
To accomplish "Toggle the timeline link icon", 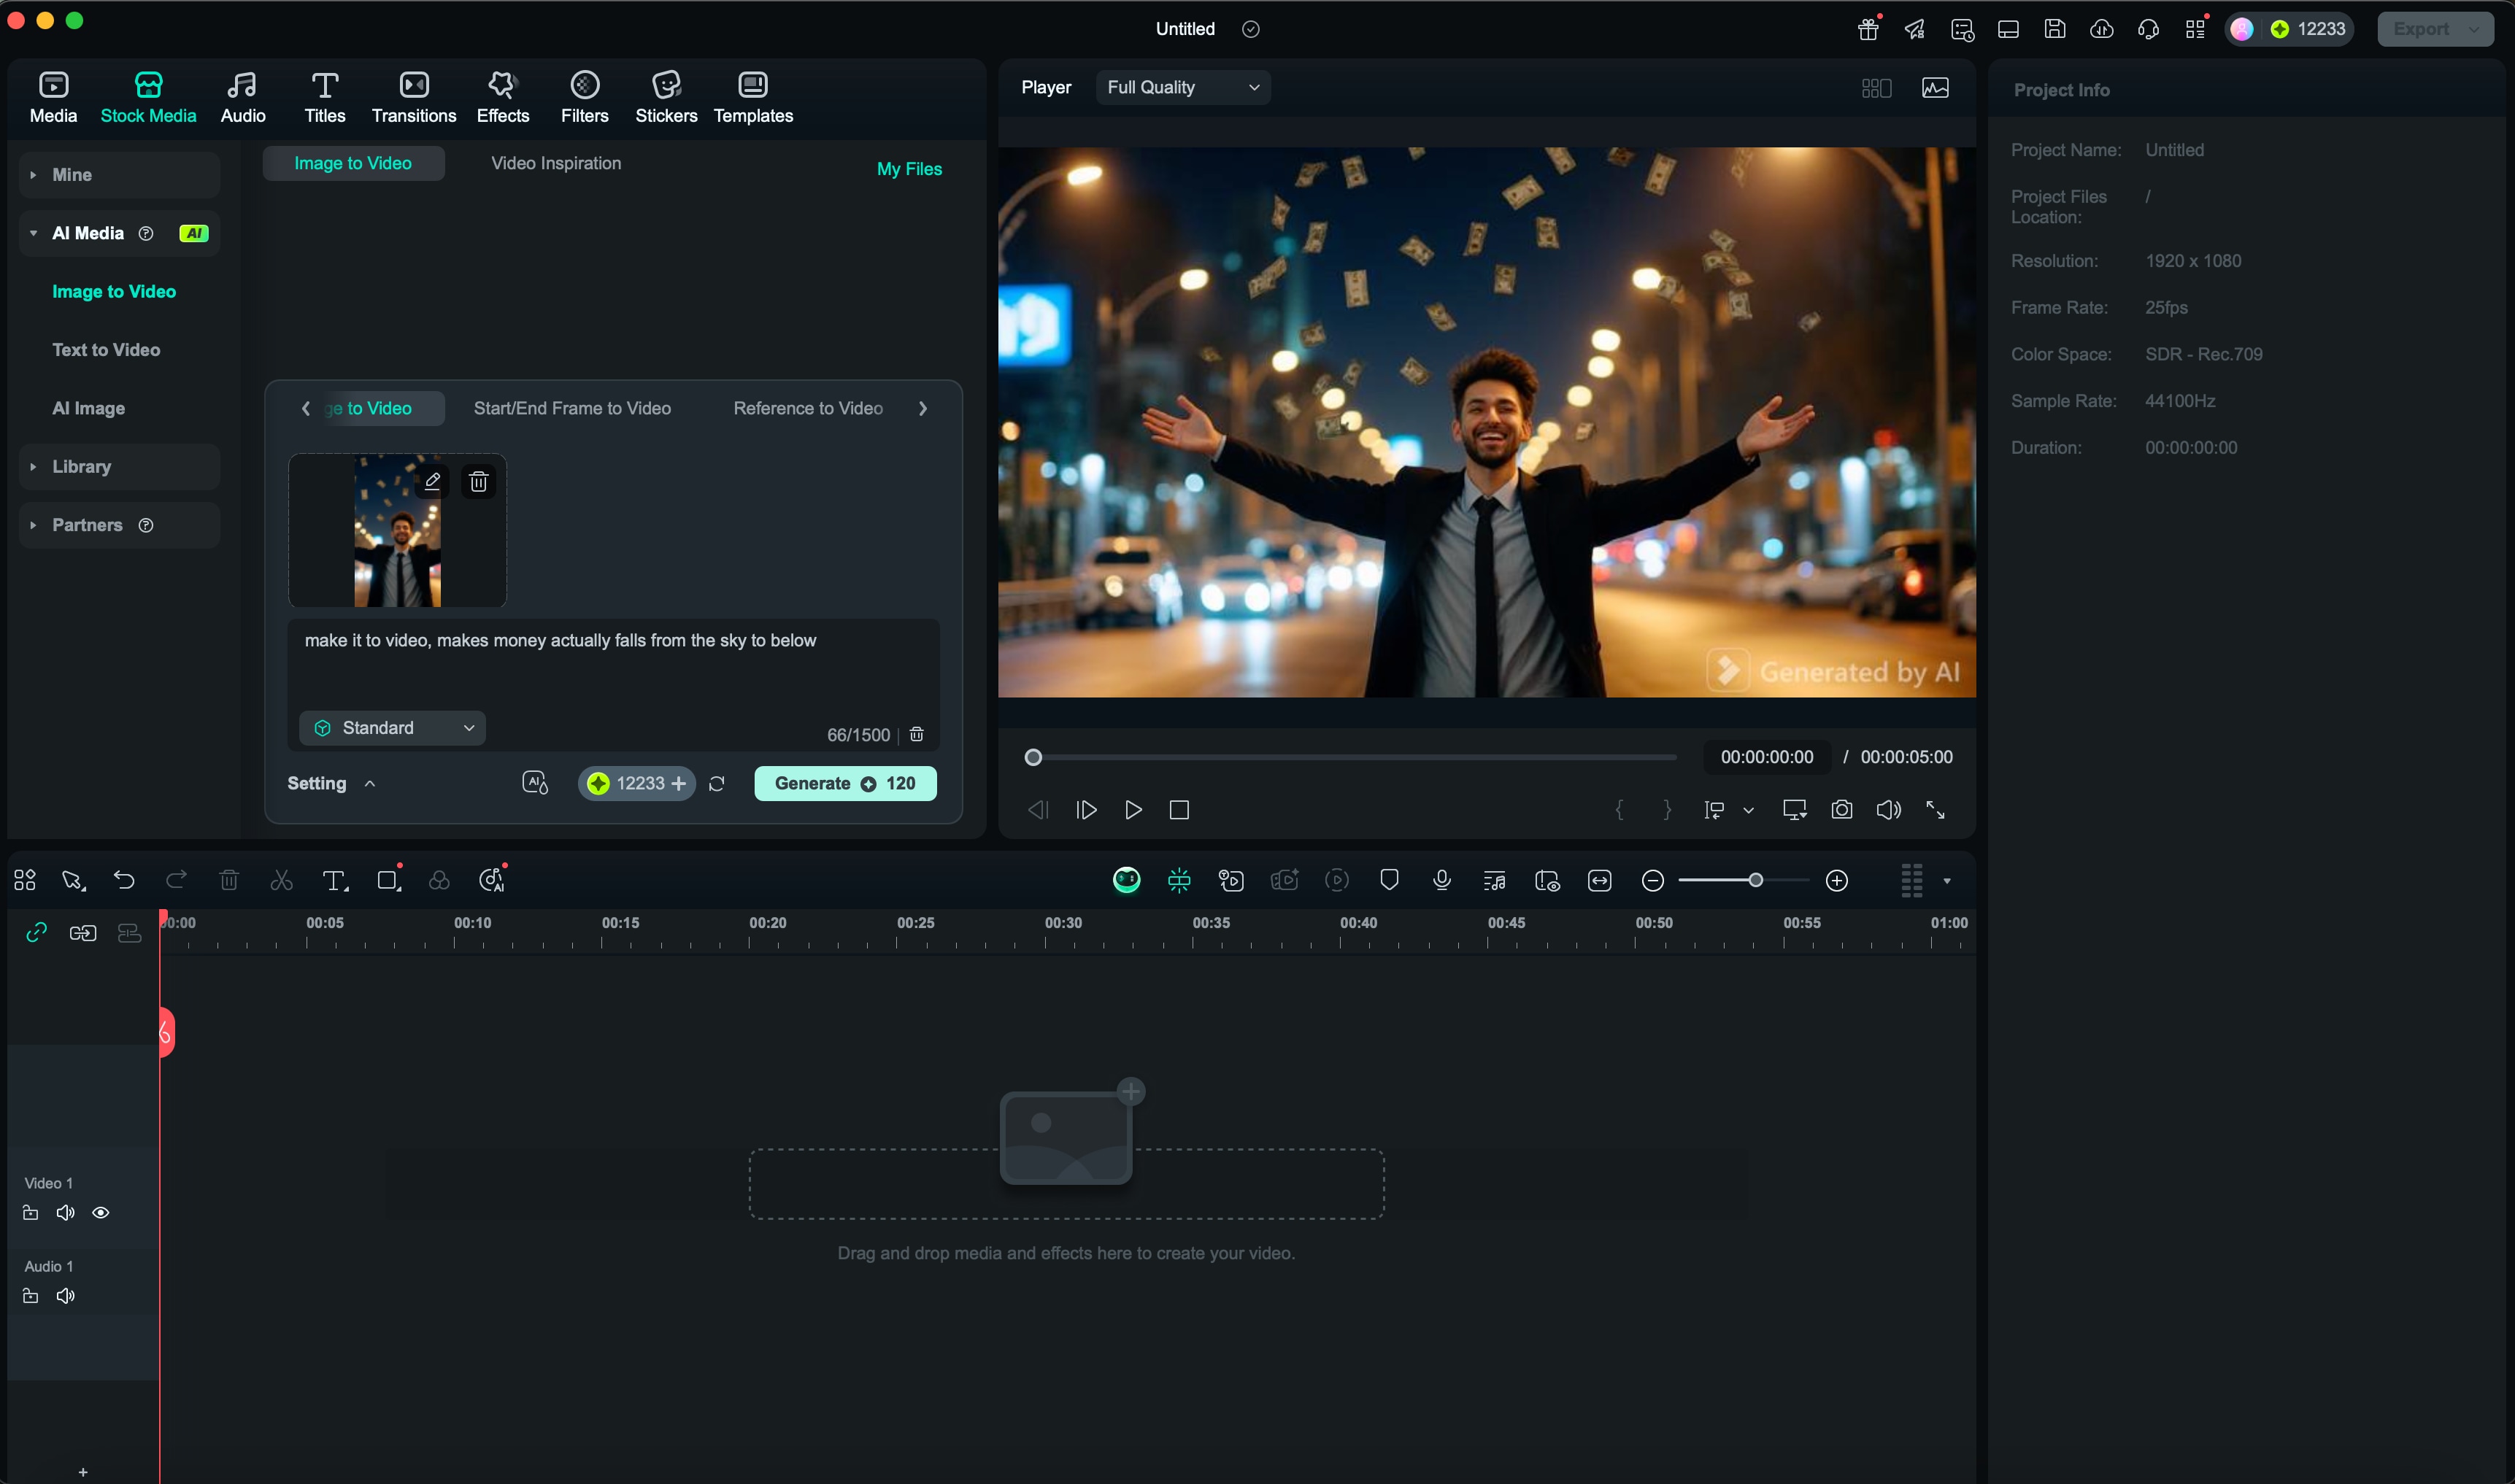I will click(37, 932).
